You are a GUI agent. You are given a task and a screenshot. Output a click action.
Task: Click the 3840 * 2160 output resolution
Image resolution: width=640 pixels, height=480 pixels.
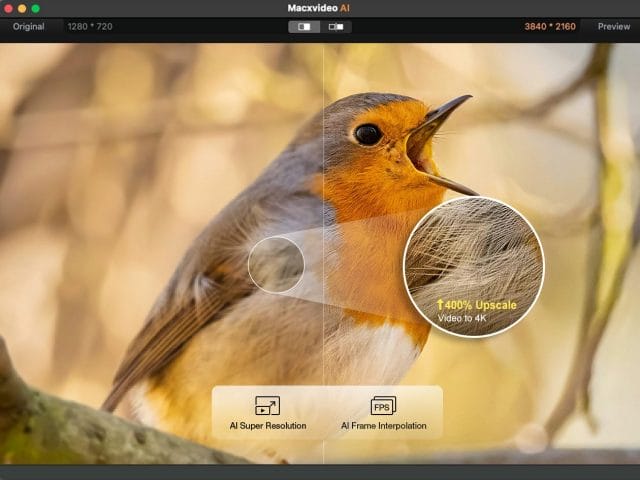pos(550,26)
